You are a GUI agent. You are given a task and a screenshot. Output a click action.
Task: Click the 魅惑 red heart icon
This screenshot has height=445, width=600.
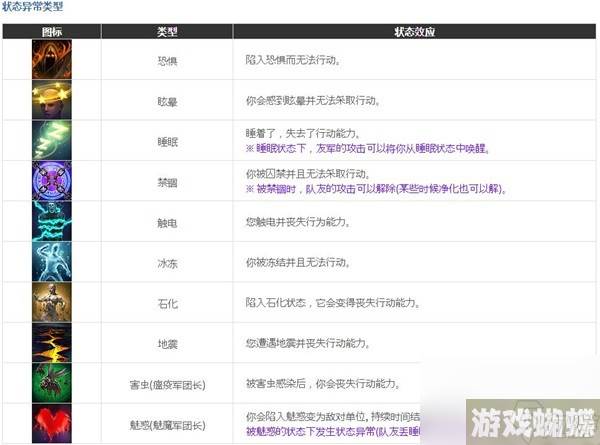[52, 423]
